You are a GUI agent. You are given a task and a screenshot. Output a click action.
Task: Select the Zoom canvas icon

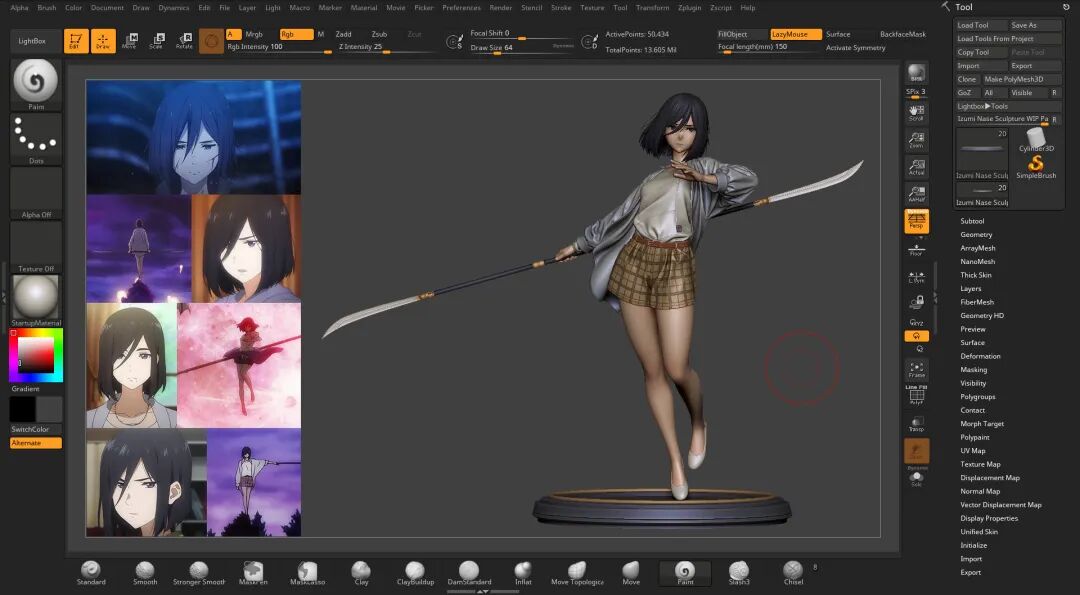(916, 140)
